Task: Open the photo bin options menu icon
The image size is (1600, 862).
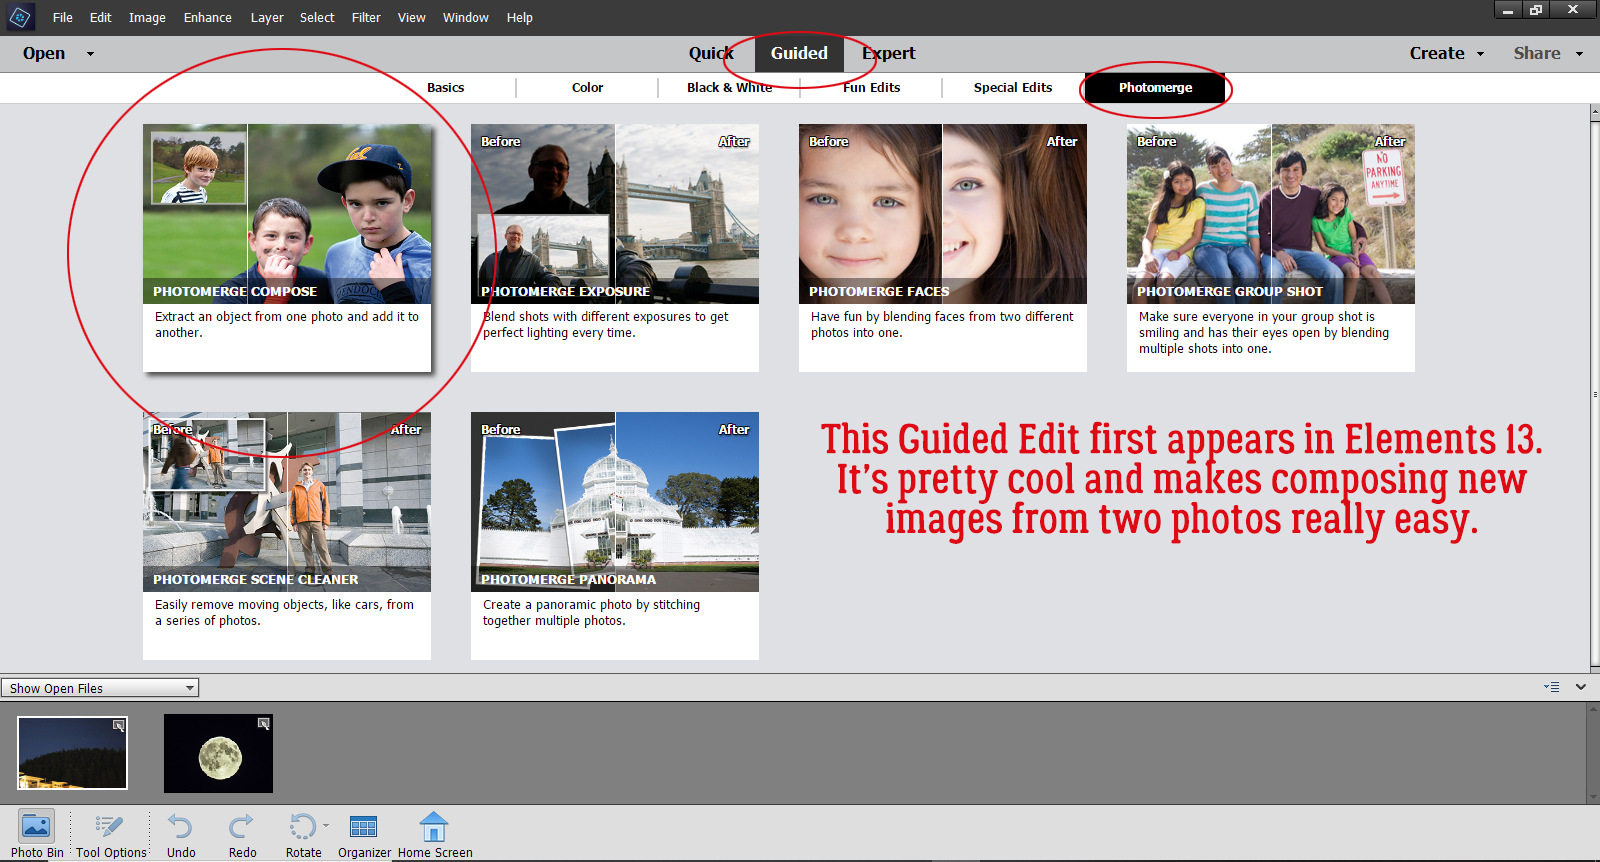Action: [1552, 687]
